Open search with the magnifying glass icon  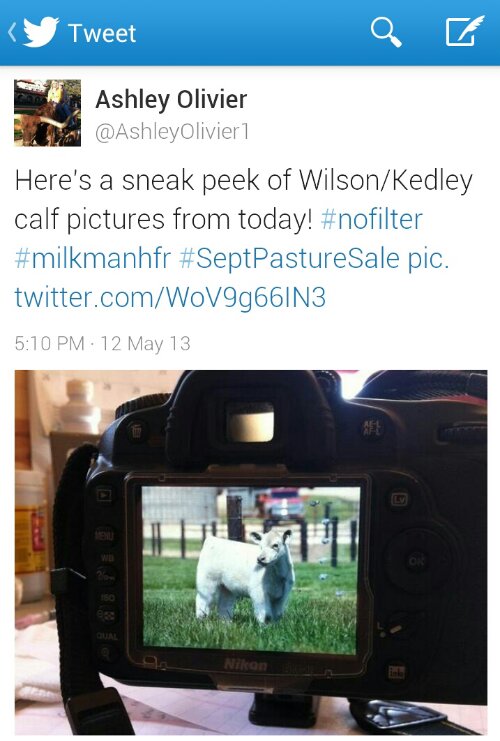pyautogui.click(x=386, y=32)
